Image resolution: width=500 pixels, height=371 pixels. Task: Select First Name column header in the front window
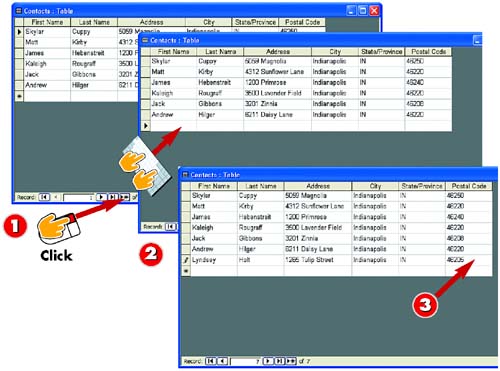[214, 186]
